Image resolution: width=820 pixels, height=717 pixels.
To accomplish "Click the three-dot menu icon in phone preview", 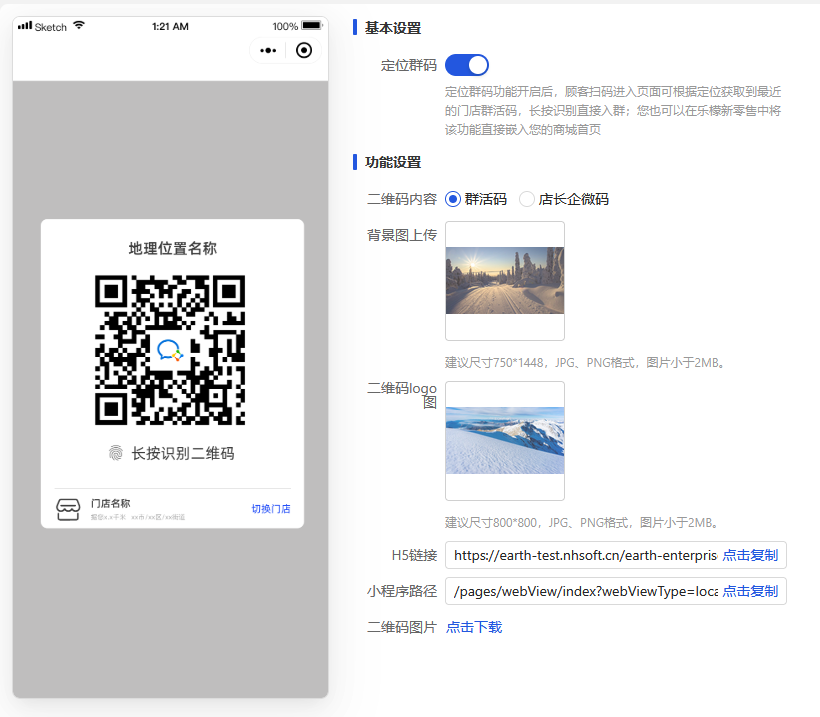I will 268,51.
